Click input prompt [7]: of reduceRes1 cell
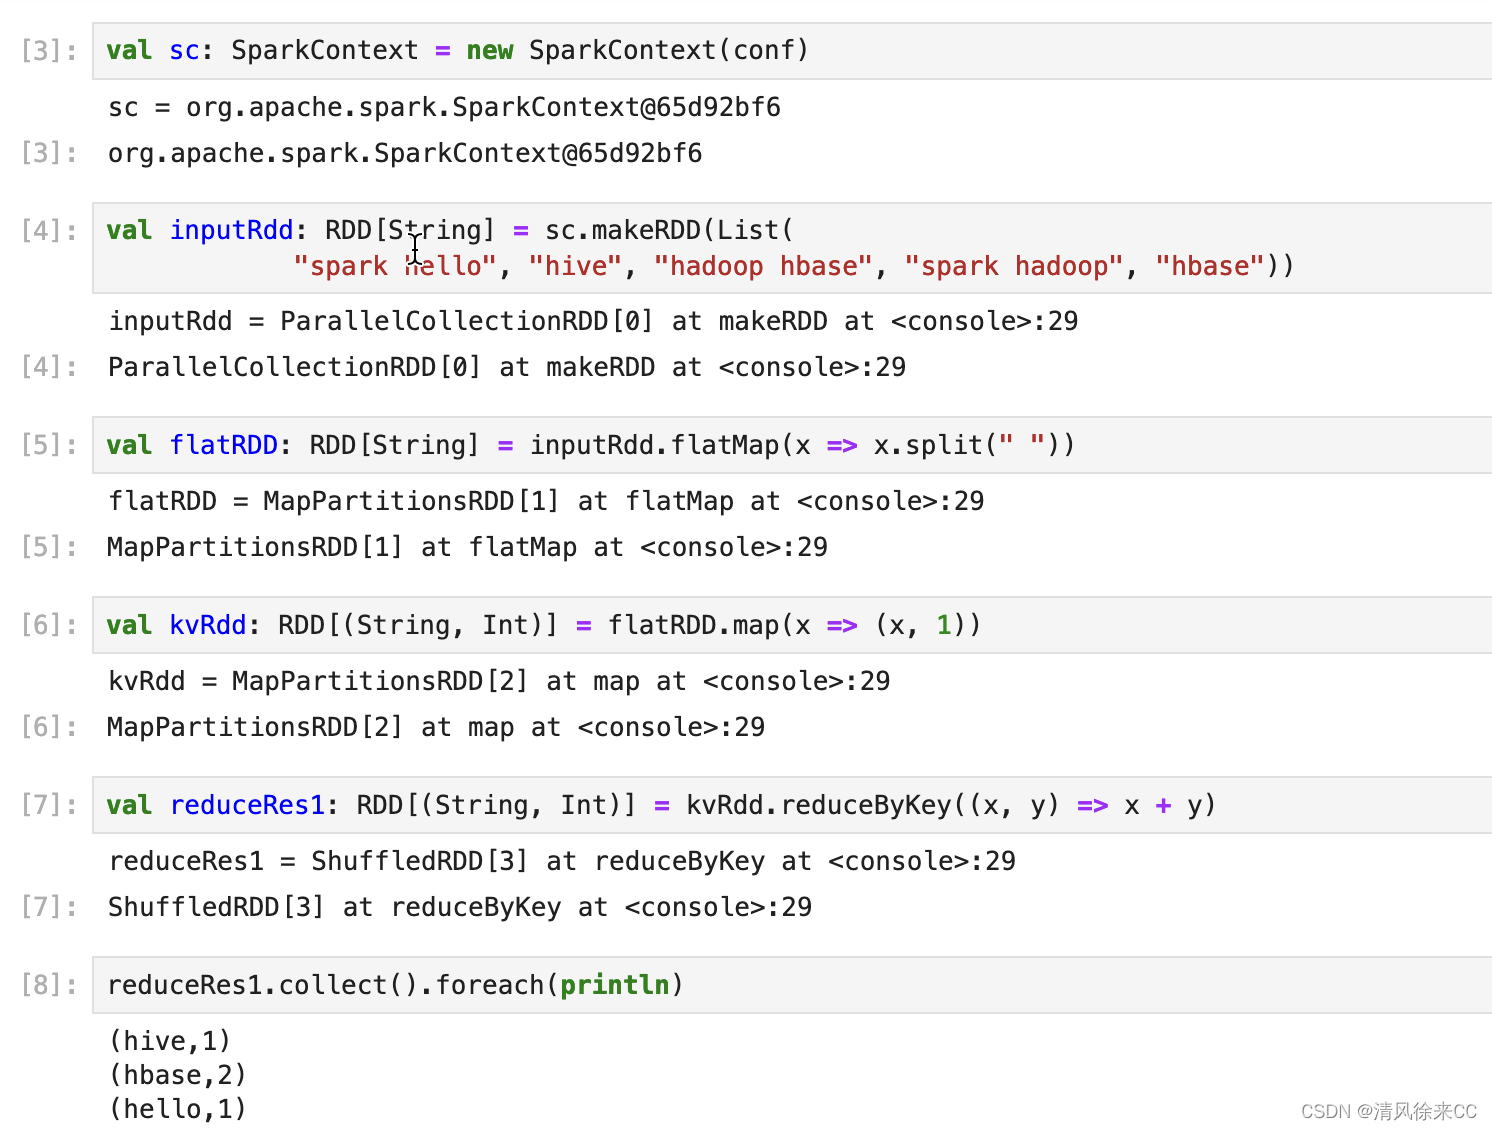Image resolution: width=1492 pixels, height=1130 pixels. tap(49, 805)
